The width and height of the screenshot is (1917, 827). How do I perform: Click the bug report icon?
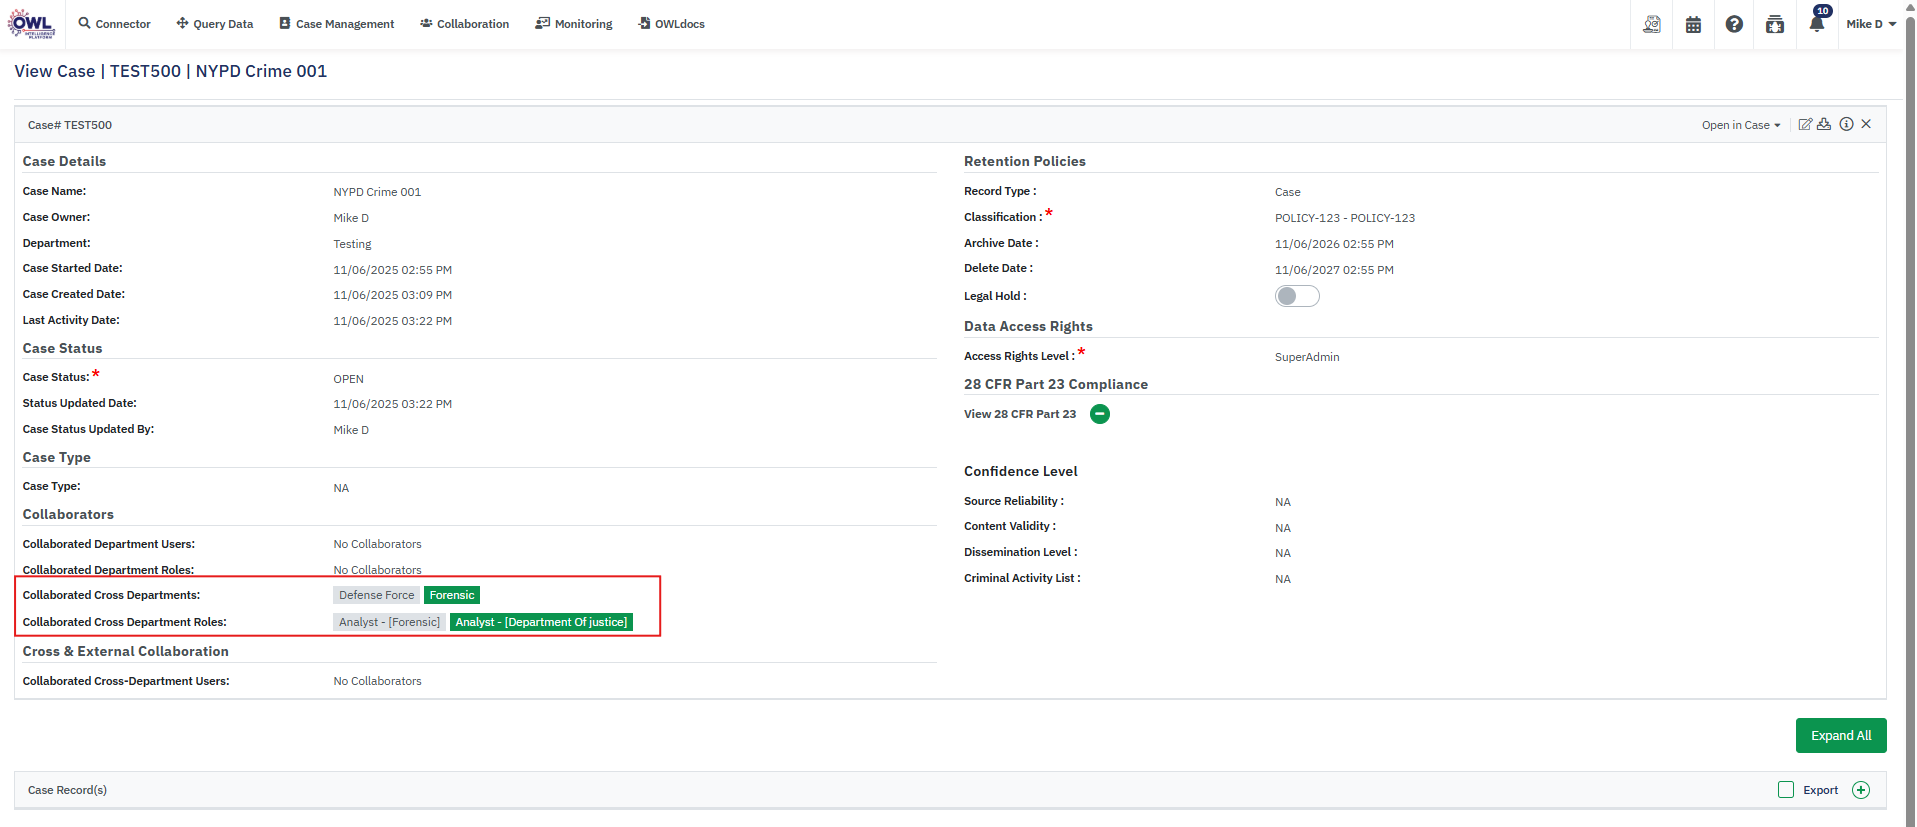tap(1775, 24)
